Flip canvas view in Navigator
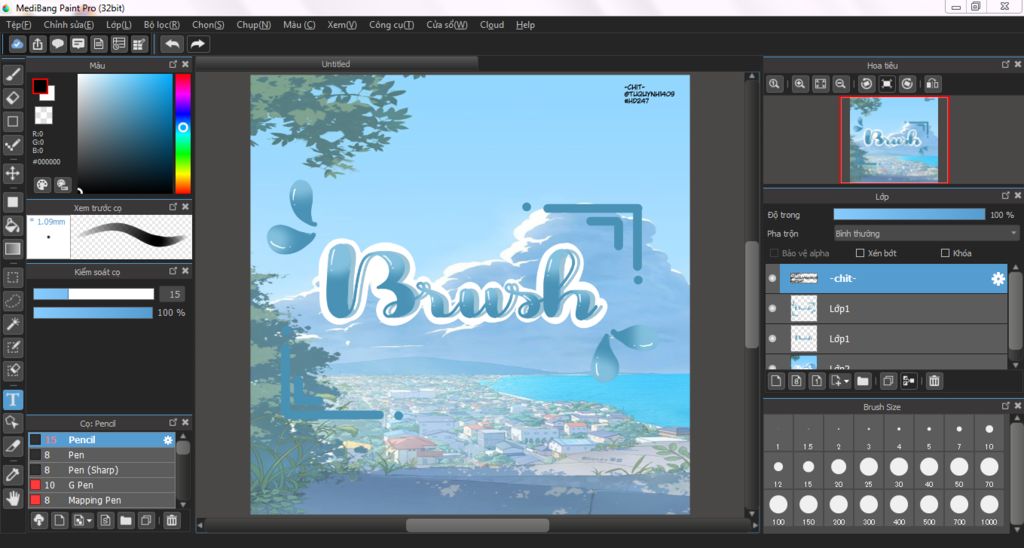Image resolution: width=1024 pixels, height=548 pixels. pyautogui.click(x=933, y=84)
